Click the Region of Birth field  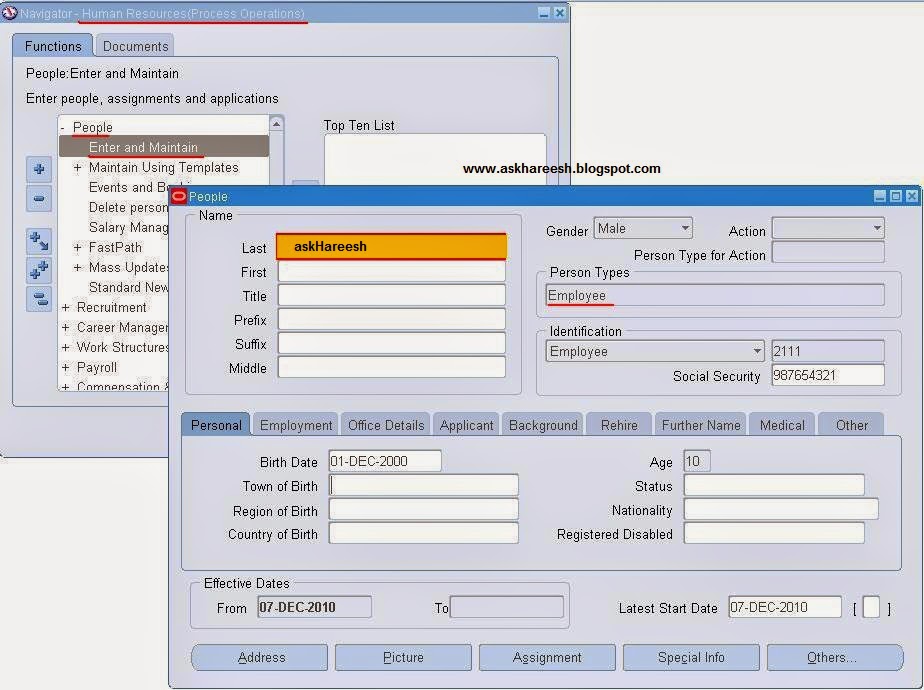[x=424, y=510]
